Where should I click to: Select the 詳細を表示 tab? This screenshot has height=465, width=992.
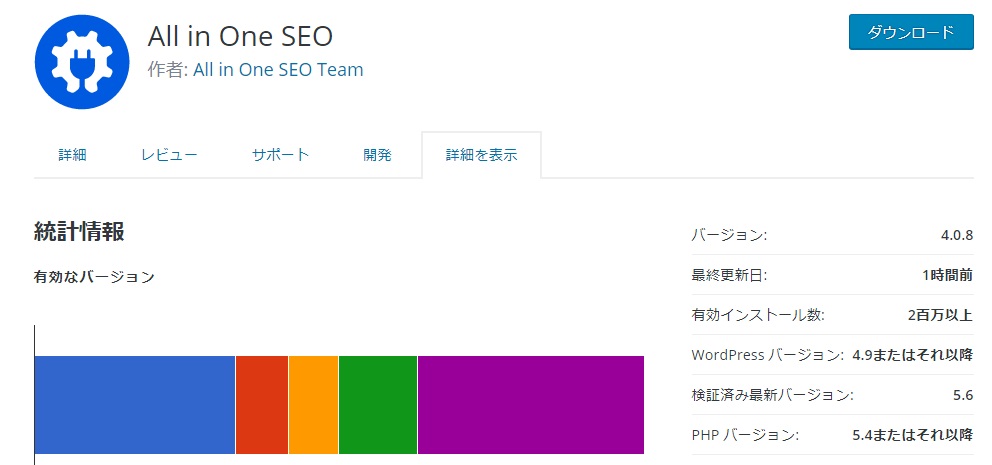coord(481,155)
